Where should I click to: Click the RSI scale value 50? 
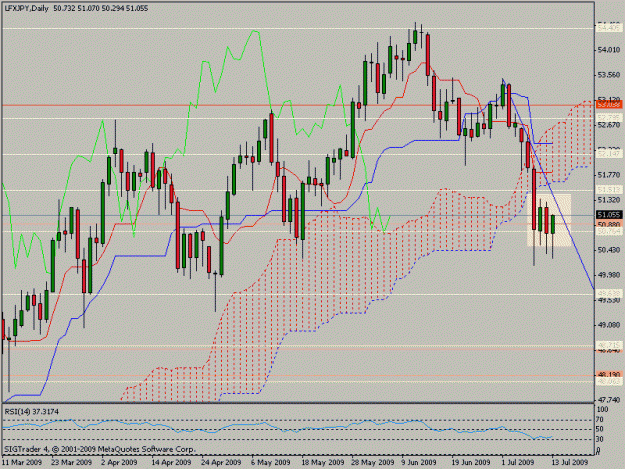pos(600,429)
